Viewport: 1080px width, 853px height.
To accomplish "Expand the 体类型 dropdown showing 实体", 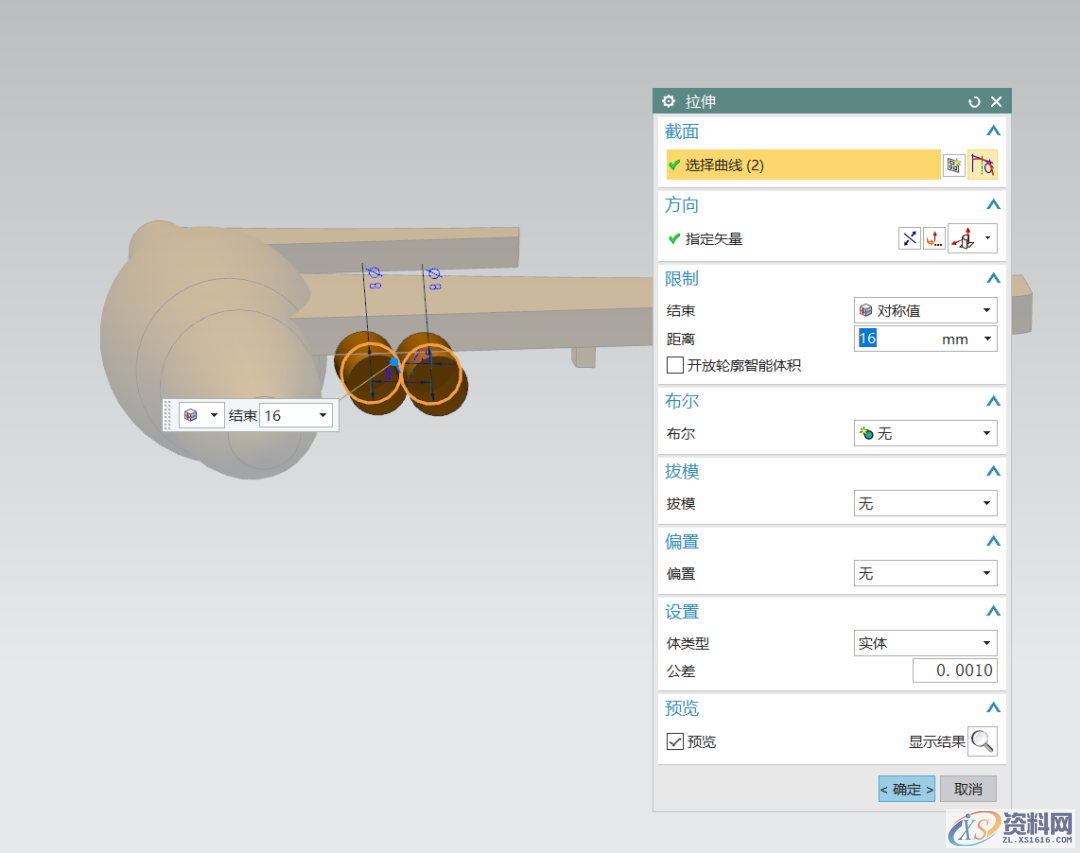I will [x=925, y=643].
